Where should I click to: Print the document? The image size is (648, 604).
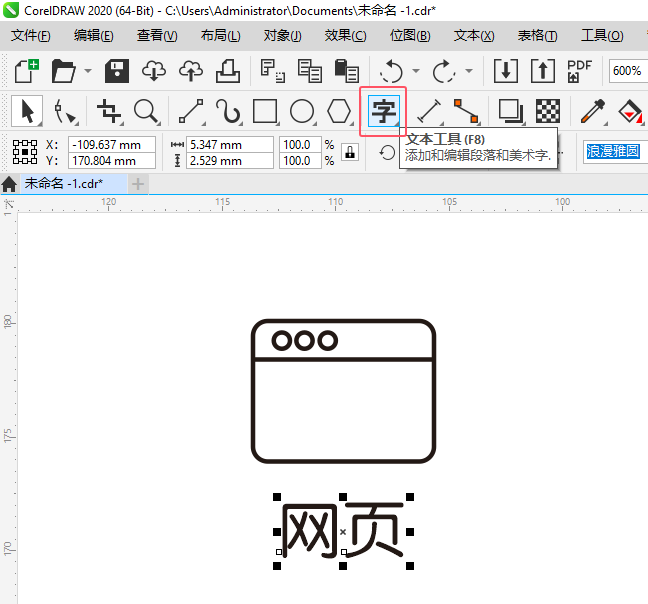[x=228, y=71]
